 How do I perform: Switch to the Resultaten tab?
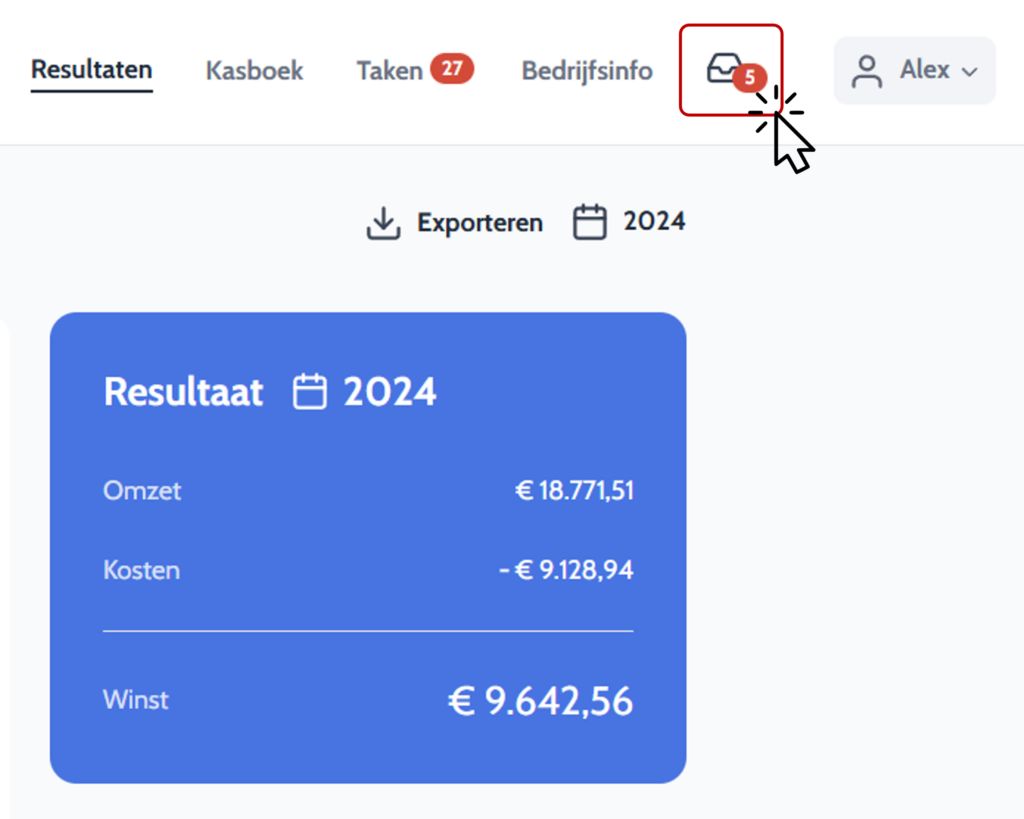pos(91,70)
